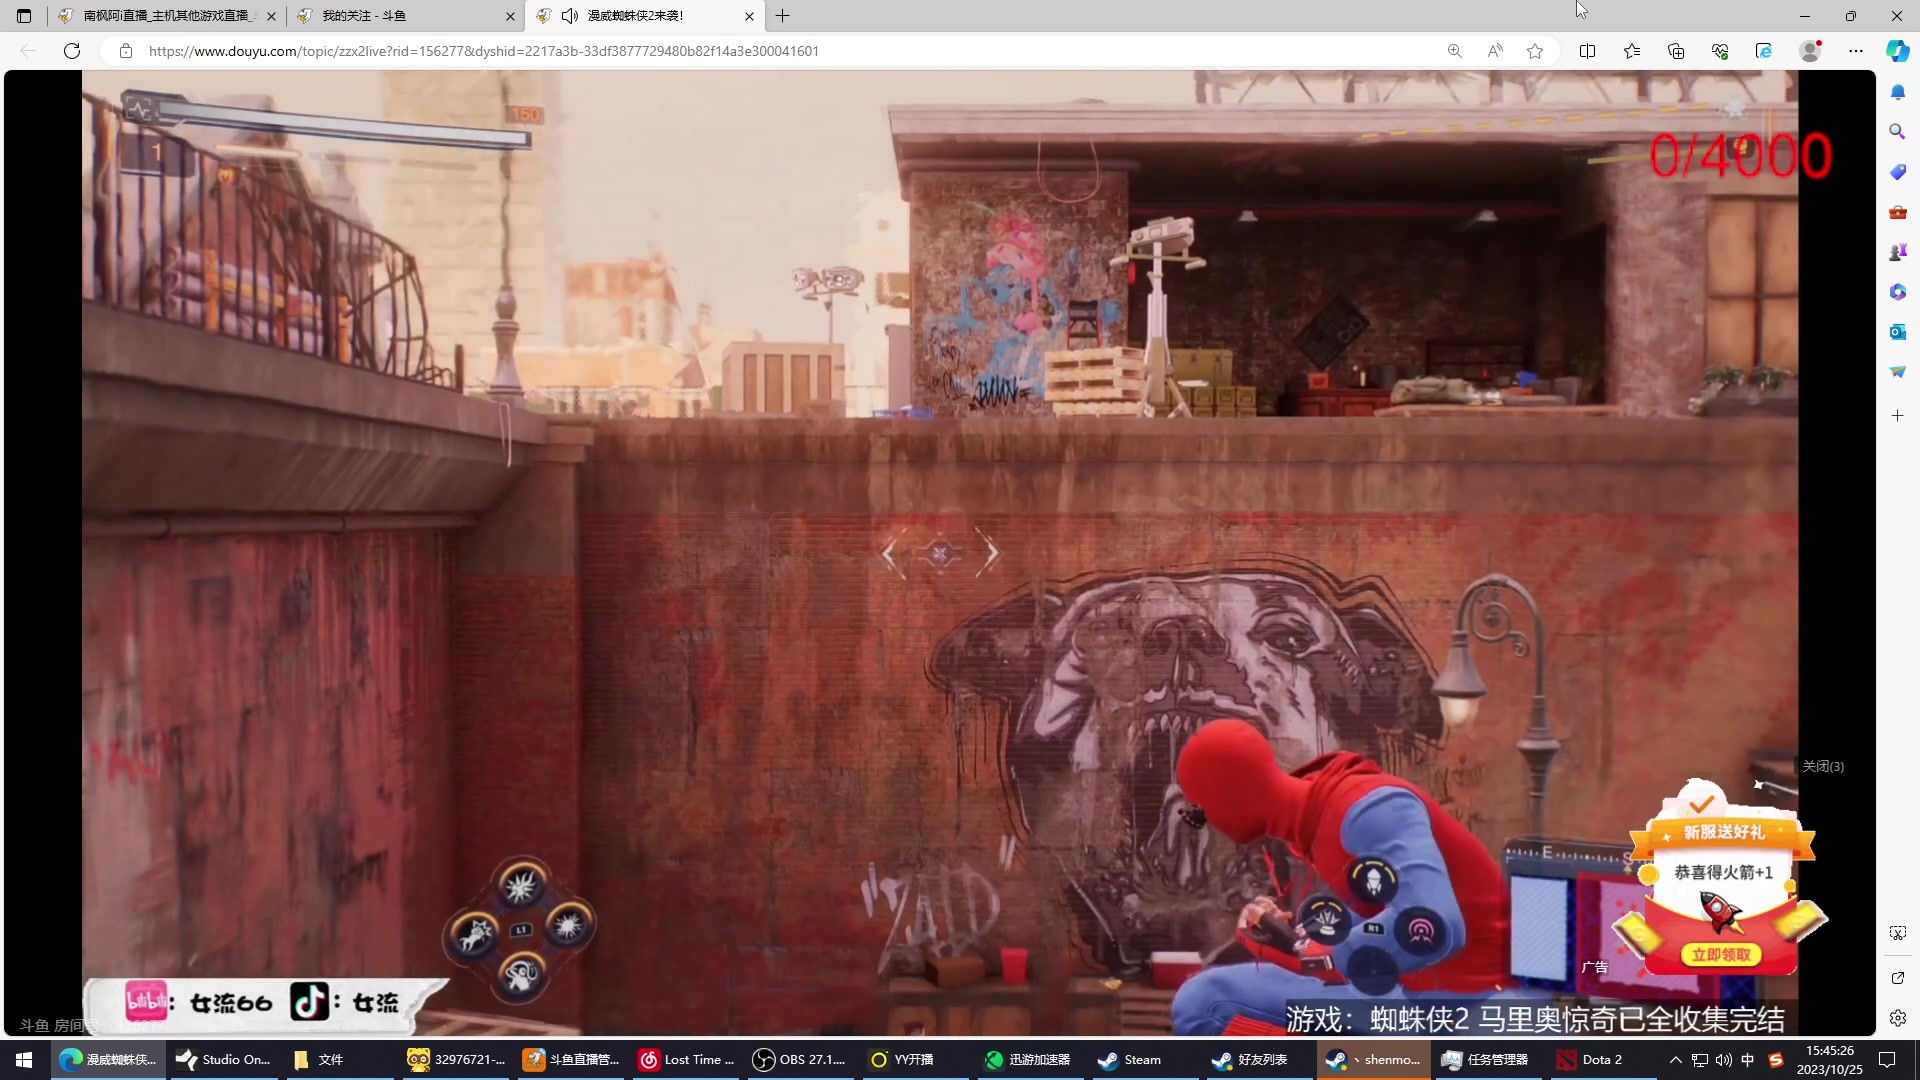Switch to the 南枫阿直播 browser tab
This screenshot has height=1080, width=1920.
tap(167, 16)
